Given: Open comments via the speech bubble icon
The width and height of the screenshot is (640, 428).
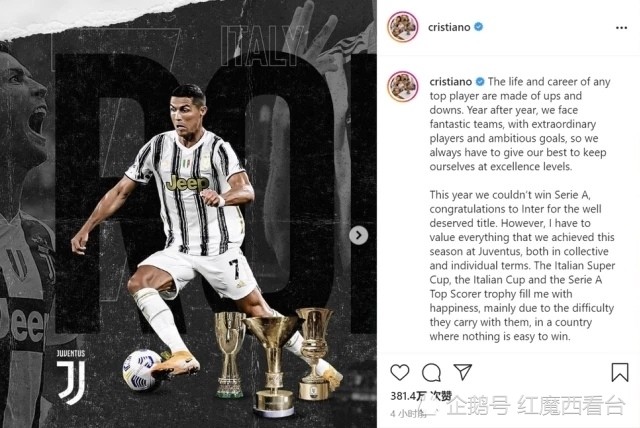Looking at the screenshot, I should coord(431,373).
